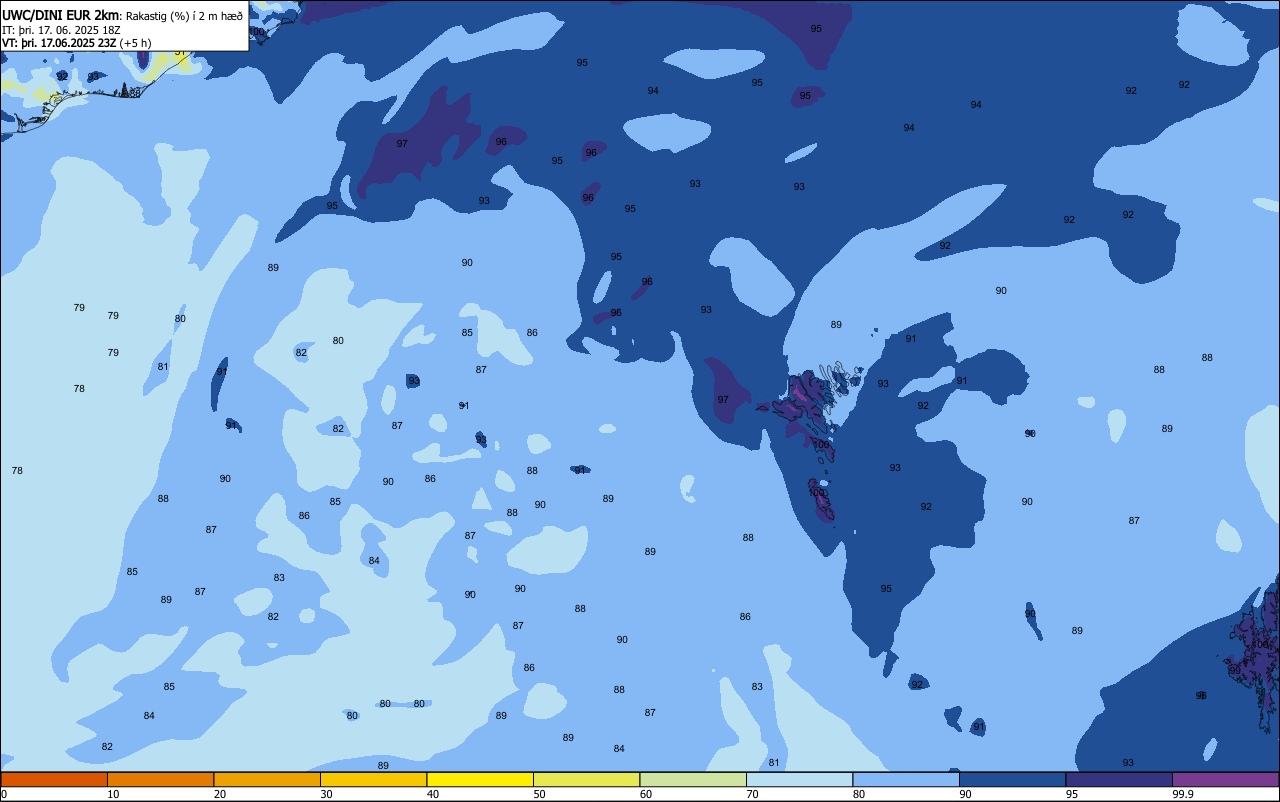
Task: Select the 'Rakastig (%) í 2 m hæð' label
Action: coord(184,15)
